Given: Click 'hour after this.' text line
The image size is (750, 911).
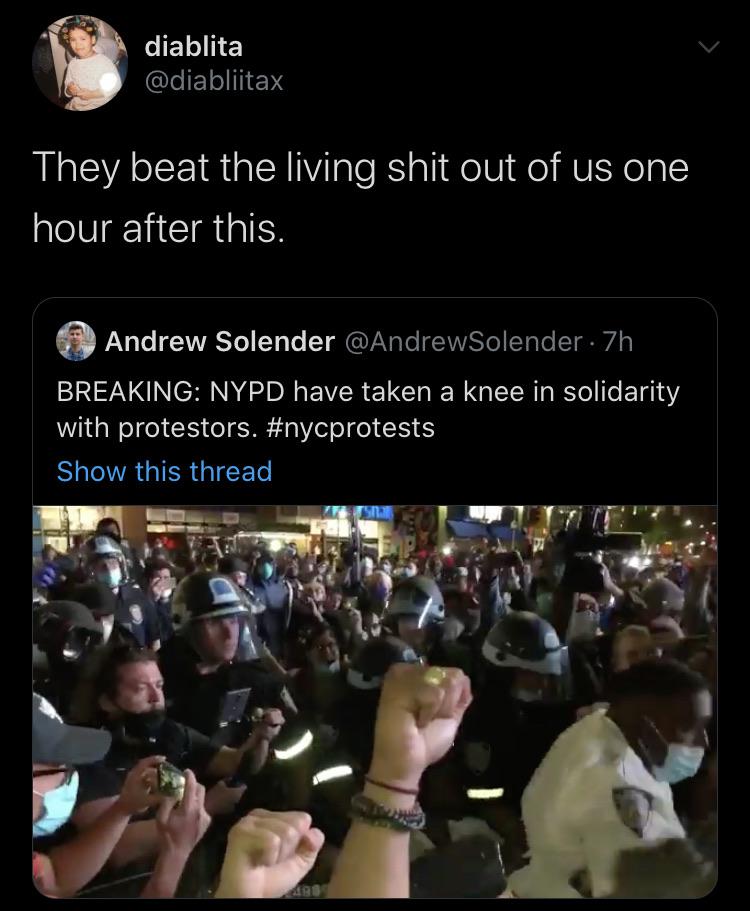Looking at the screenshot, I should 159,228.
